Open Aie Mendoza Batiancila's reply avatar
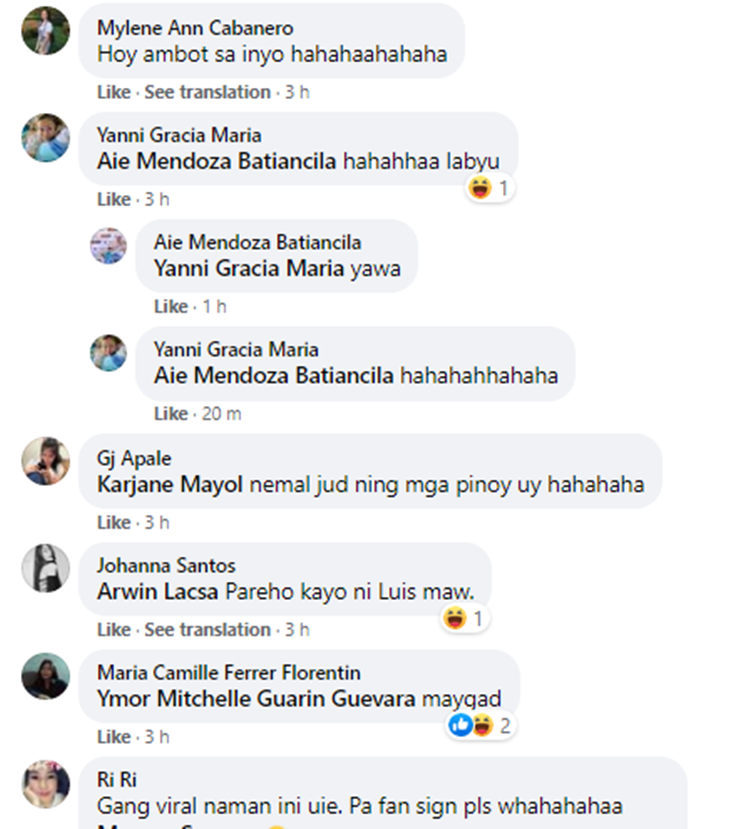The height and width of the screenshot is (829, 750). 108,246
